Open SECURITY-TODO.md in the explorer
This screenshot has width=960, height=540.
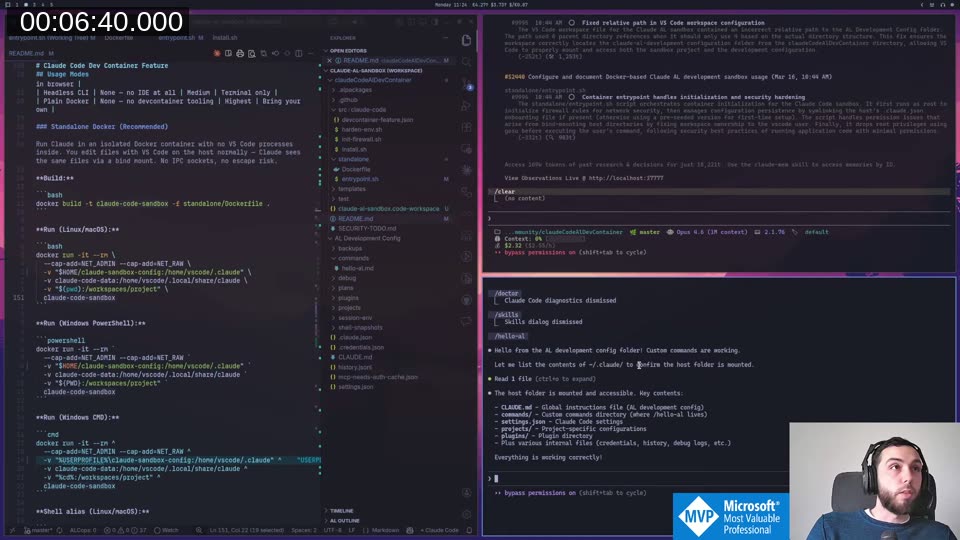367,228
